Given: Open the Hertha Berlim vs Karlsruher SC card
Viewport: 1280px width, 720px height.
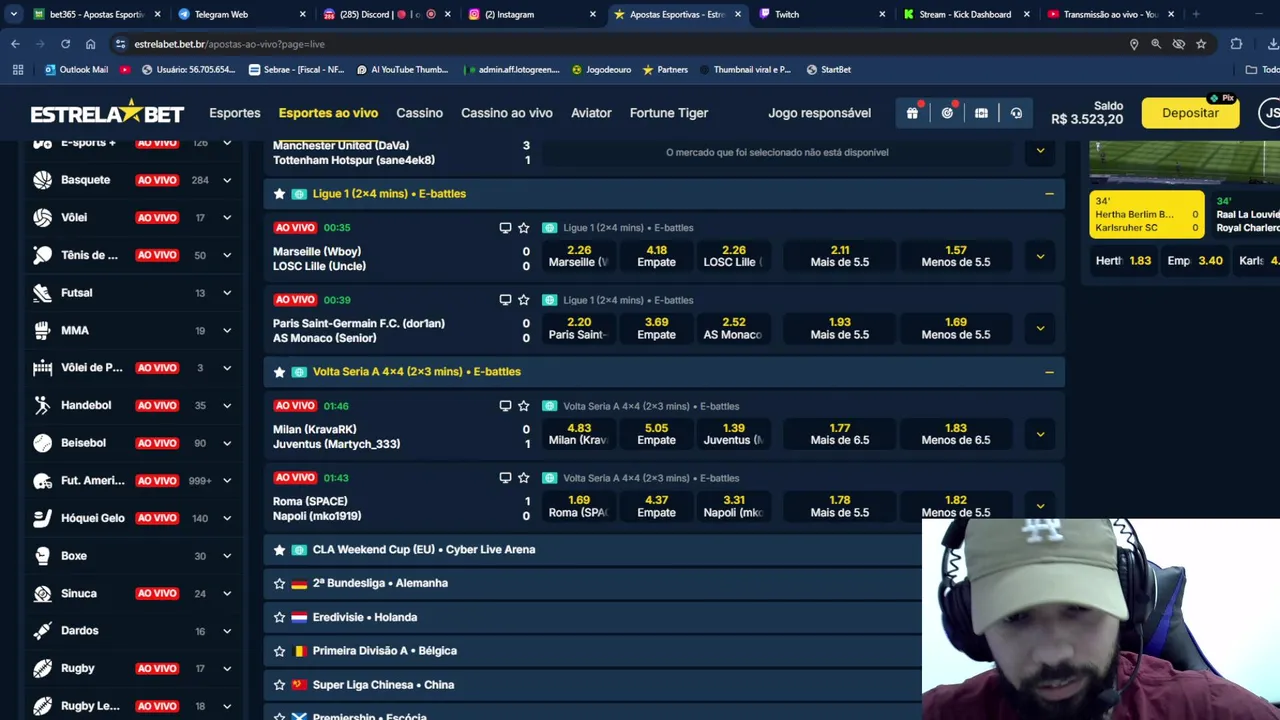Looking at the screenshot, I should (1148, 215).
